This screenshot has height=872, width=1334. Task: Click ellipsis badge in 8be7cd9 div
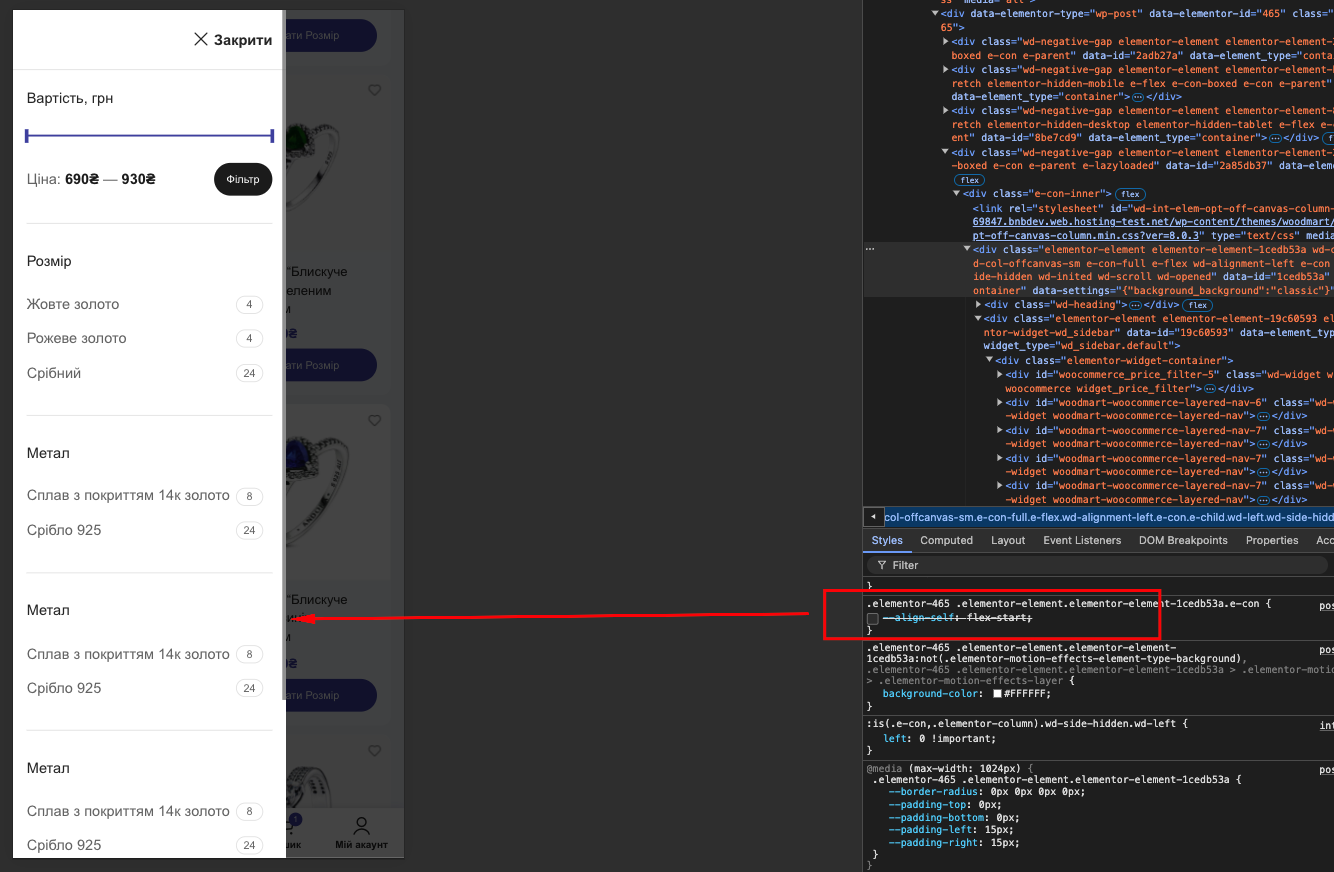pos(1277,138)
